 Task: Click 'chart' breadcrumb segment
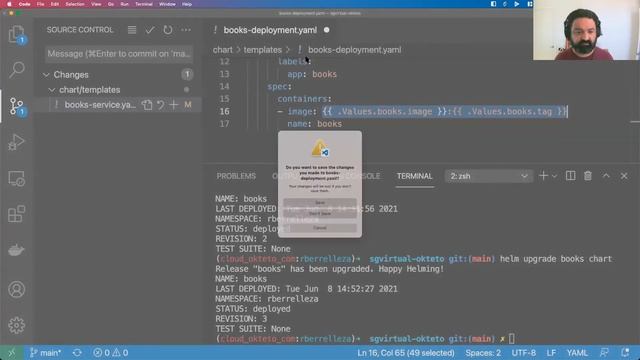click(x=222, y=50)
